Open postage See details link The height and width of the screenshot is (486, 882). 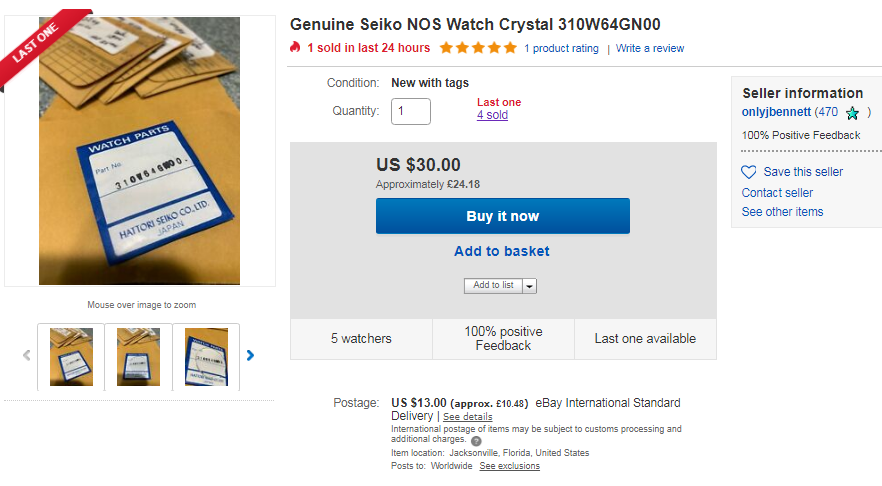468,416
